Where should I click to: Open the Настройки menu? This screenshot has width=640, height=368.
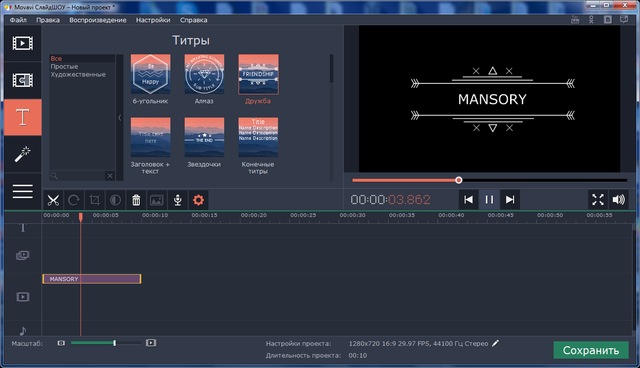tap(153, 20)
